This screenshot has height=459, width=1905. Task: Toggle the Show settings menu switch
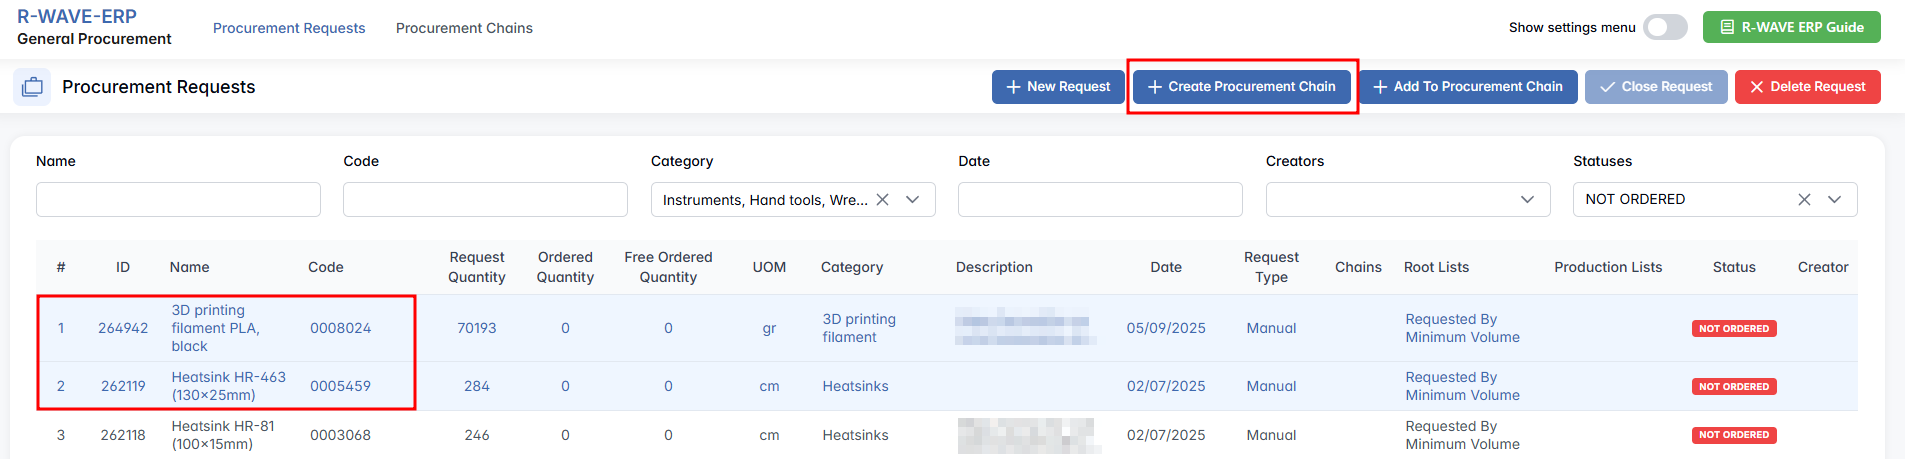pyautogui.click(x=1665, y=27)
